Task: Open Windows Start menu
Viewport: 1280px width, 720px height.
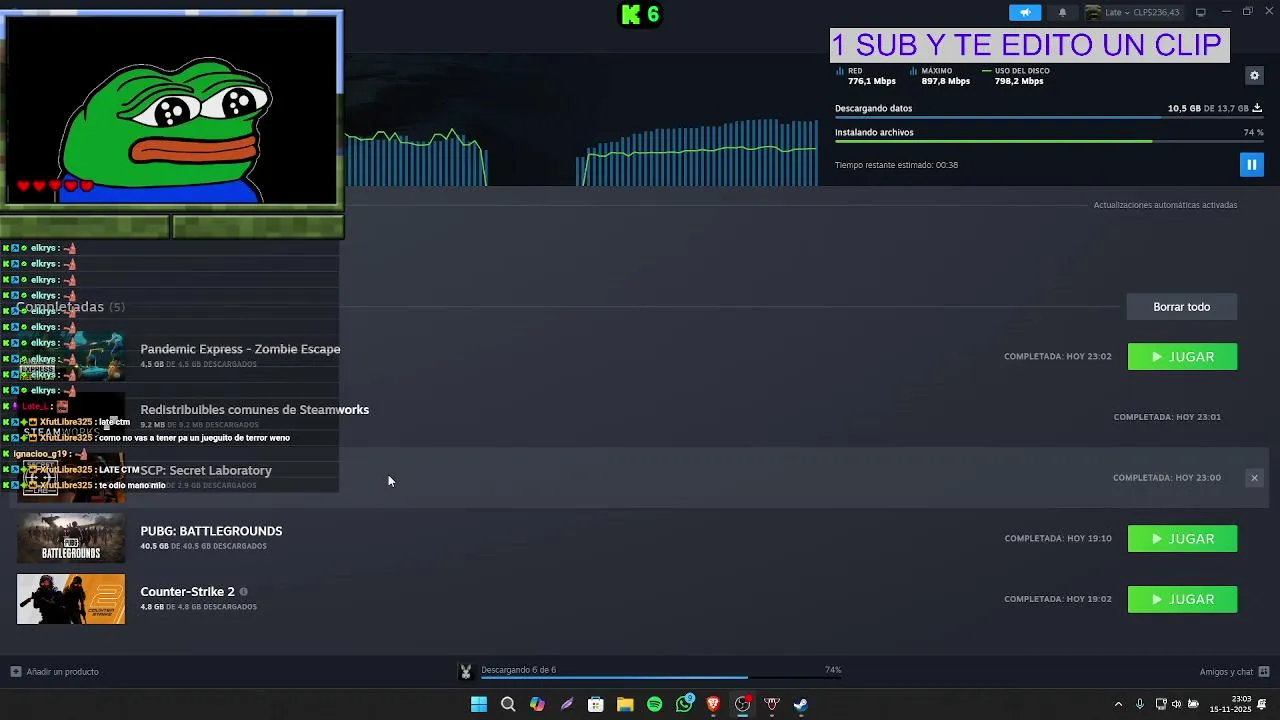Action: [x=479, y=704]
